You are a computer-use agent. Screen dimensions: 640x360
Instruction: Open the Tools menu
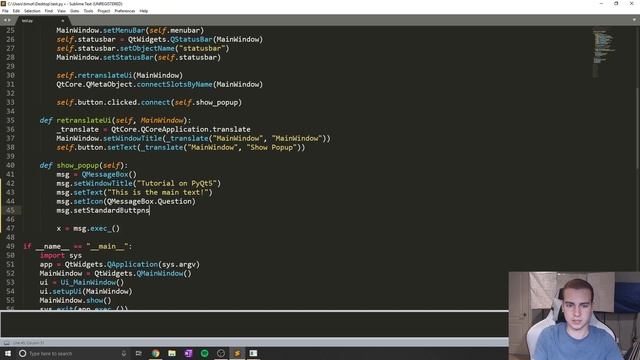89,11
